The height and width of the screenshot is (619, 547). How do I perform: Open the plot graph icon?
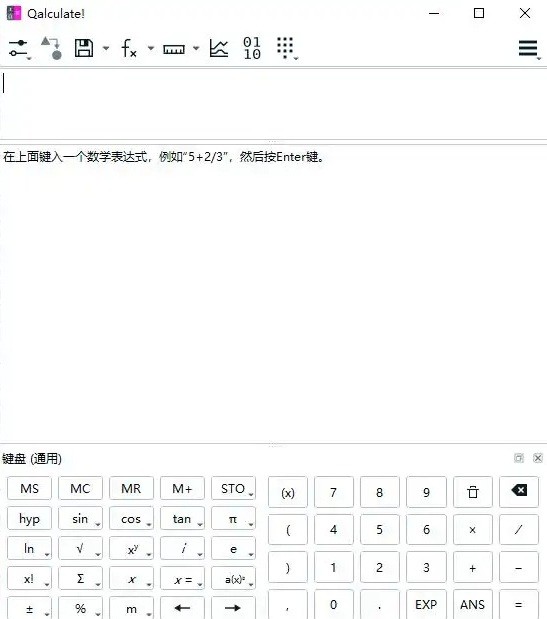tap(219, 48)
